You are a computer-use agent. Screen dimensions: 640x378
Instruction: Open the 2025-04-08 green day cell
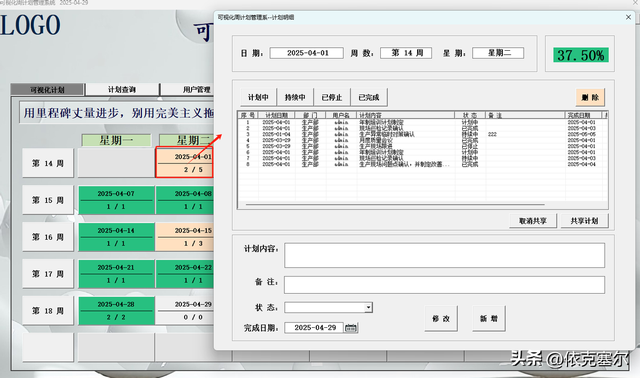coord(185,200)
